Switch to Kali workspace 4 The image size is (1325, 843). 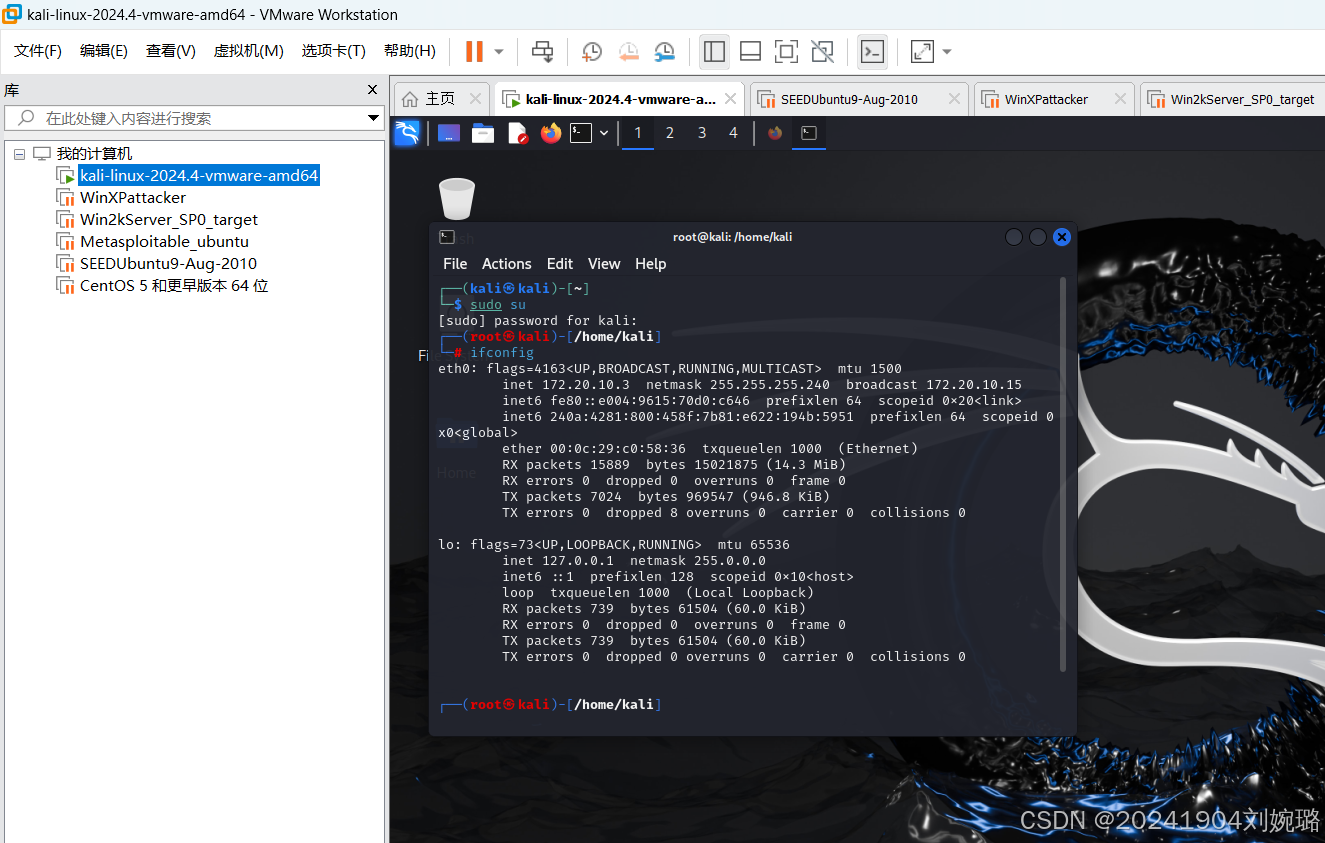click(734, 133)
